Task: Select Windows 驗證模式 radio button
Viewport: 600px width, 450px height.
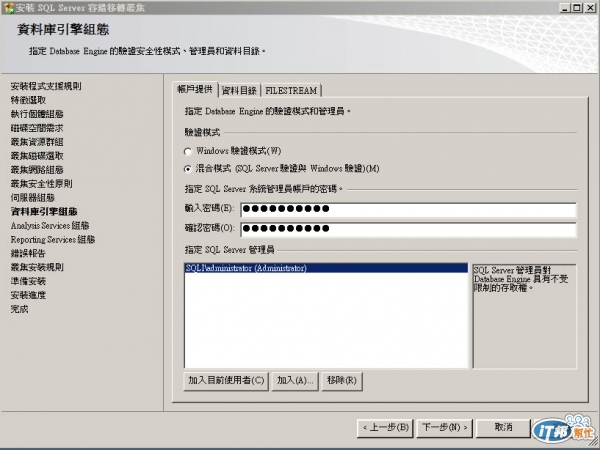Action: (x=188, y=152)
